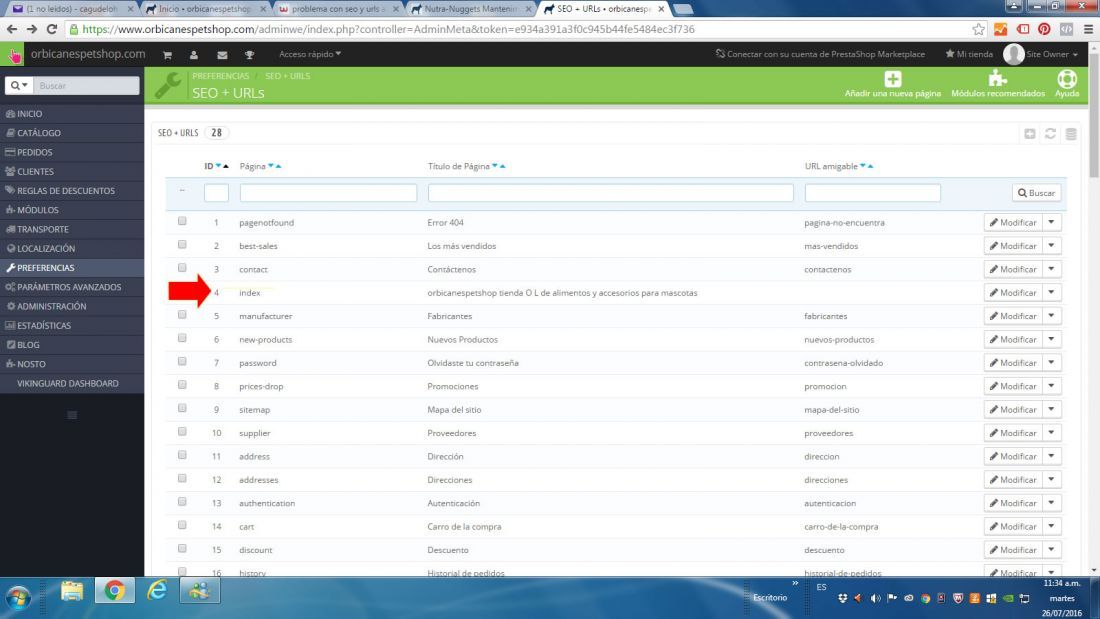The image size is (1100, 619).
Task: Check the new-products row checkbox
Action: 182,338
